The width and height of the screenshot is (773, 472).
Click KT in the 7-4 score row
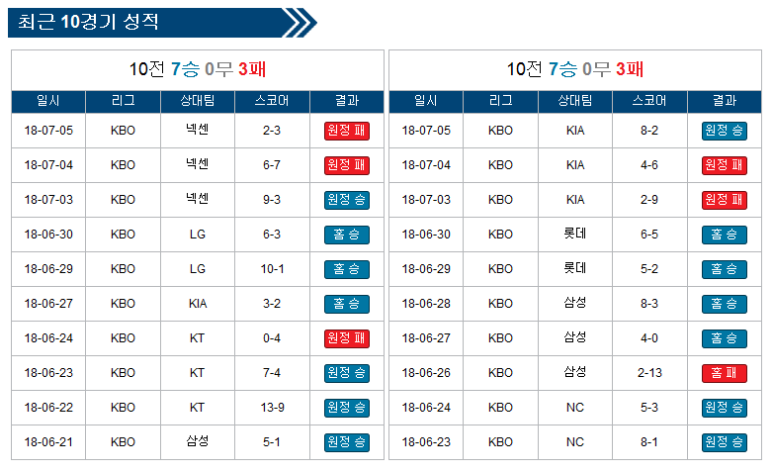tap(197, 373)
